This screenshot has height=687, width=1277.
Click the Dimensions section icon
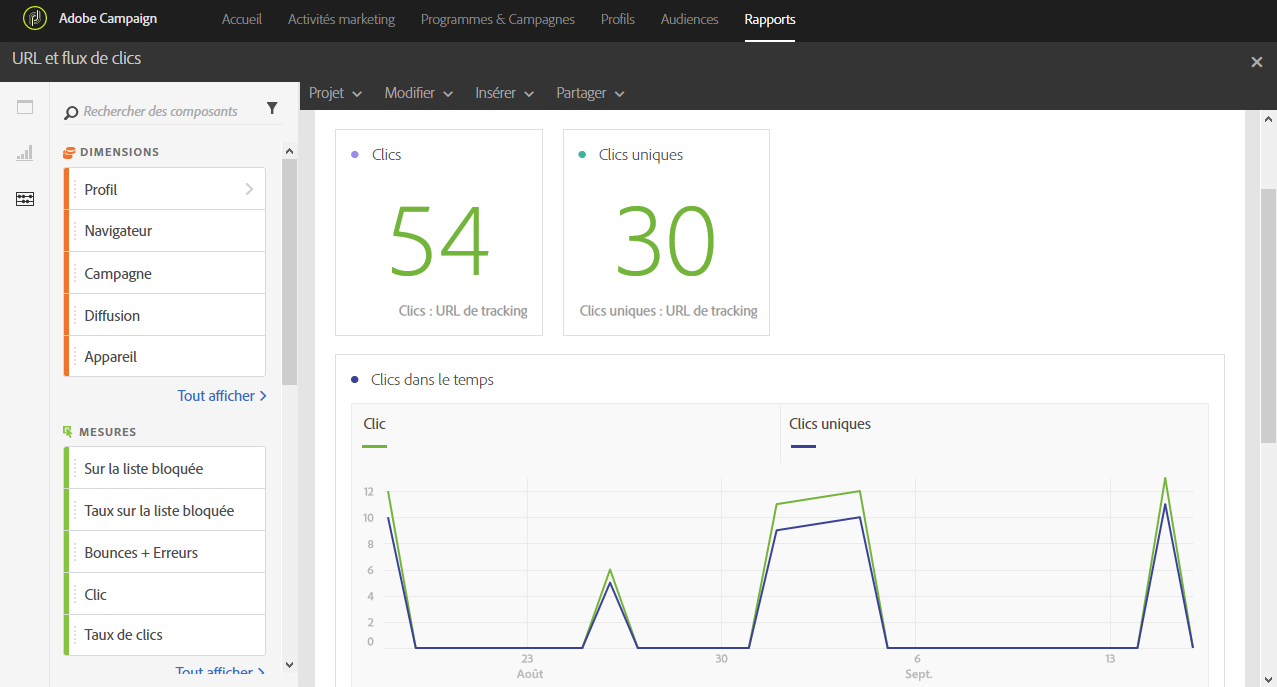click(69, 153)
